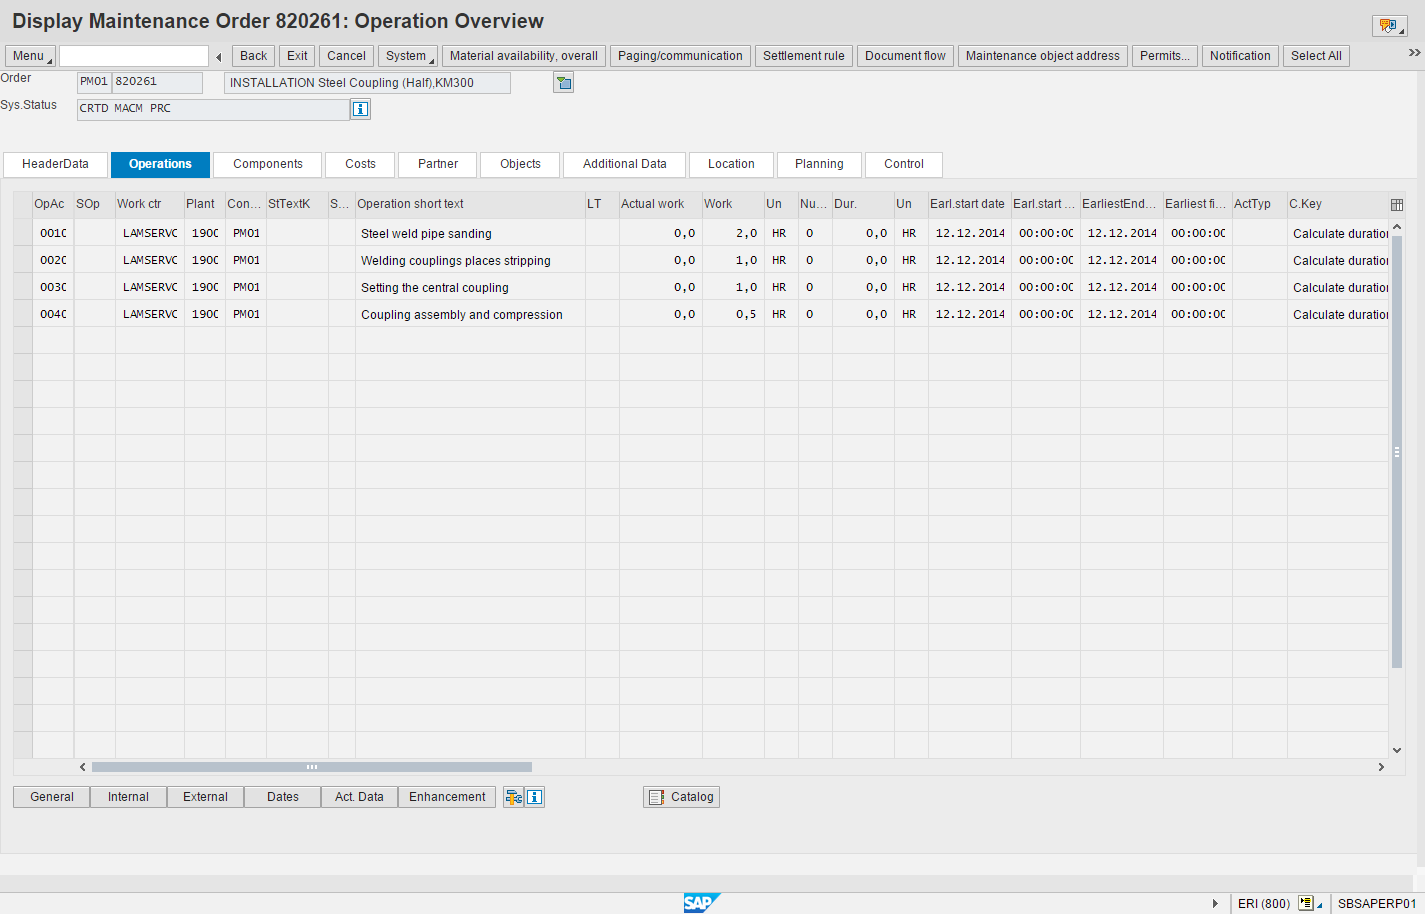This screenshot has height=914, width=1425.
Task: Open the System dropdown menu
Action: pyautogui.click(x=408, y=56)
